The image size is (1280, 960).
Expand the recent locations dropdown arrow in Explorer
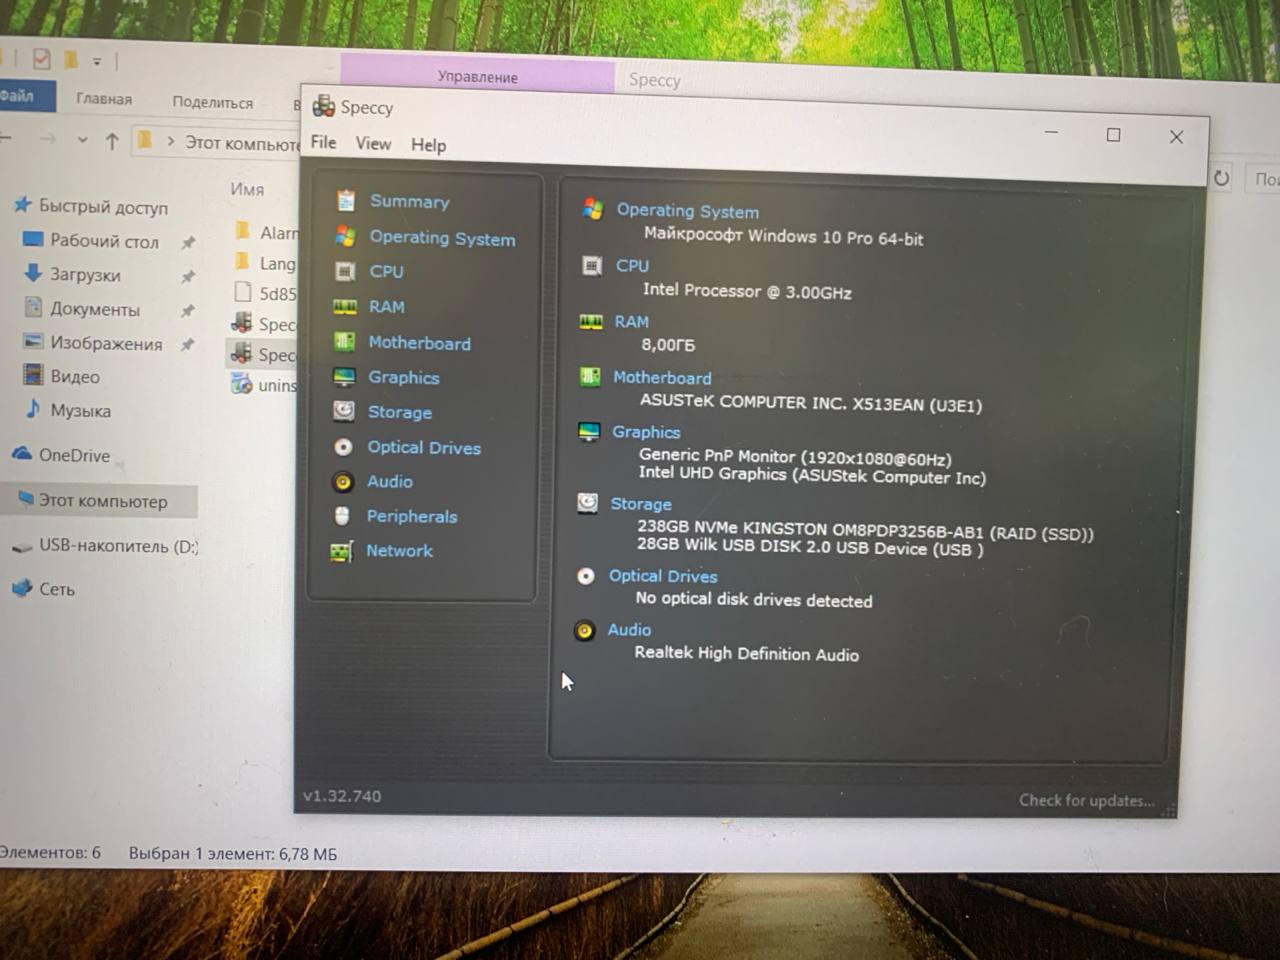[82, 141]
